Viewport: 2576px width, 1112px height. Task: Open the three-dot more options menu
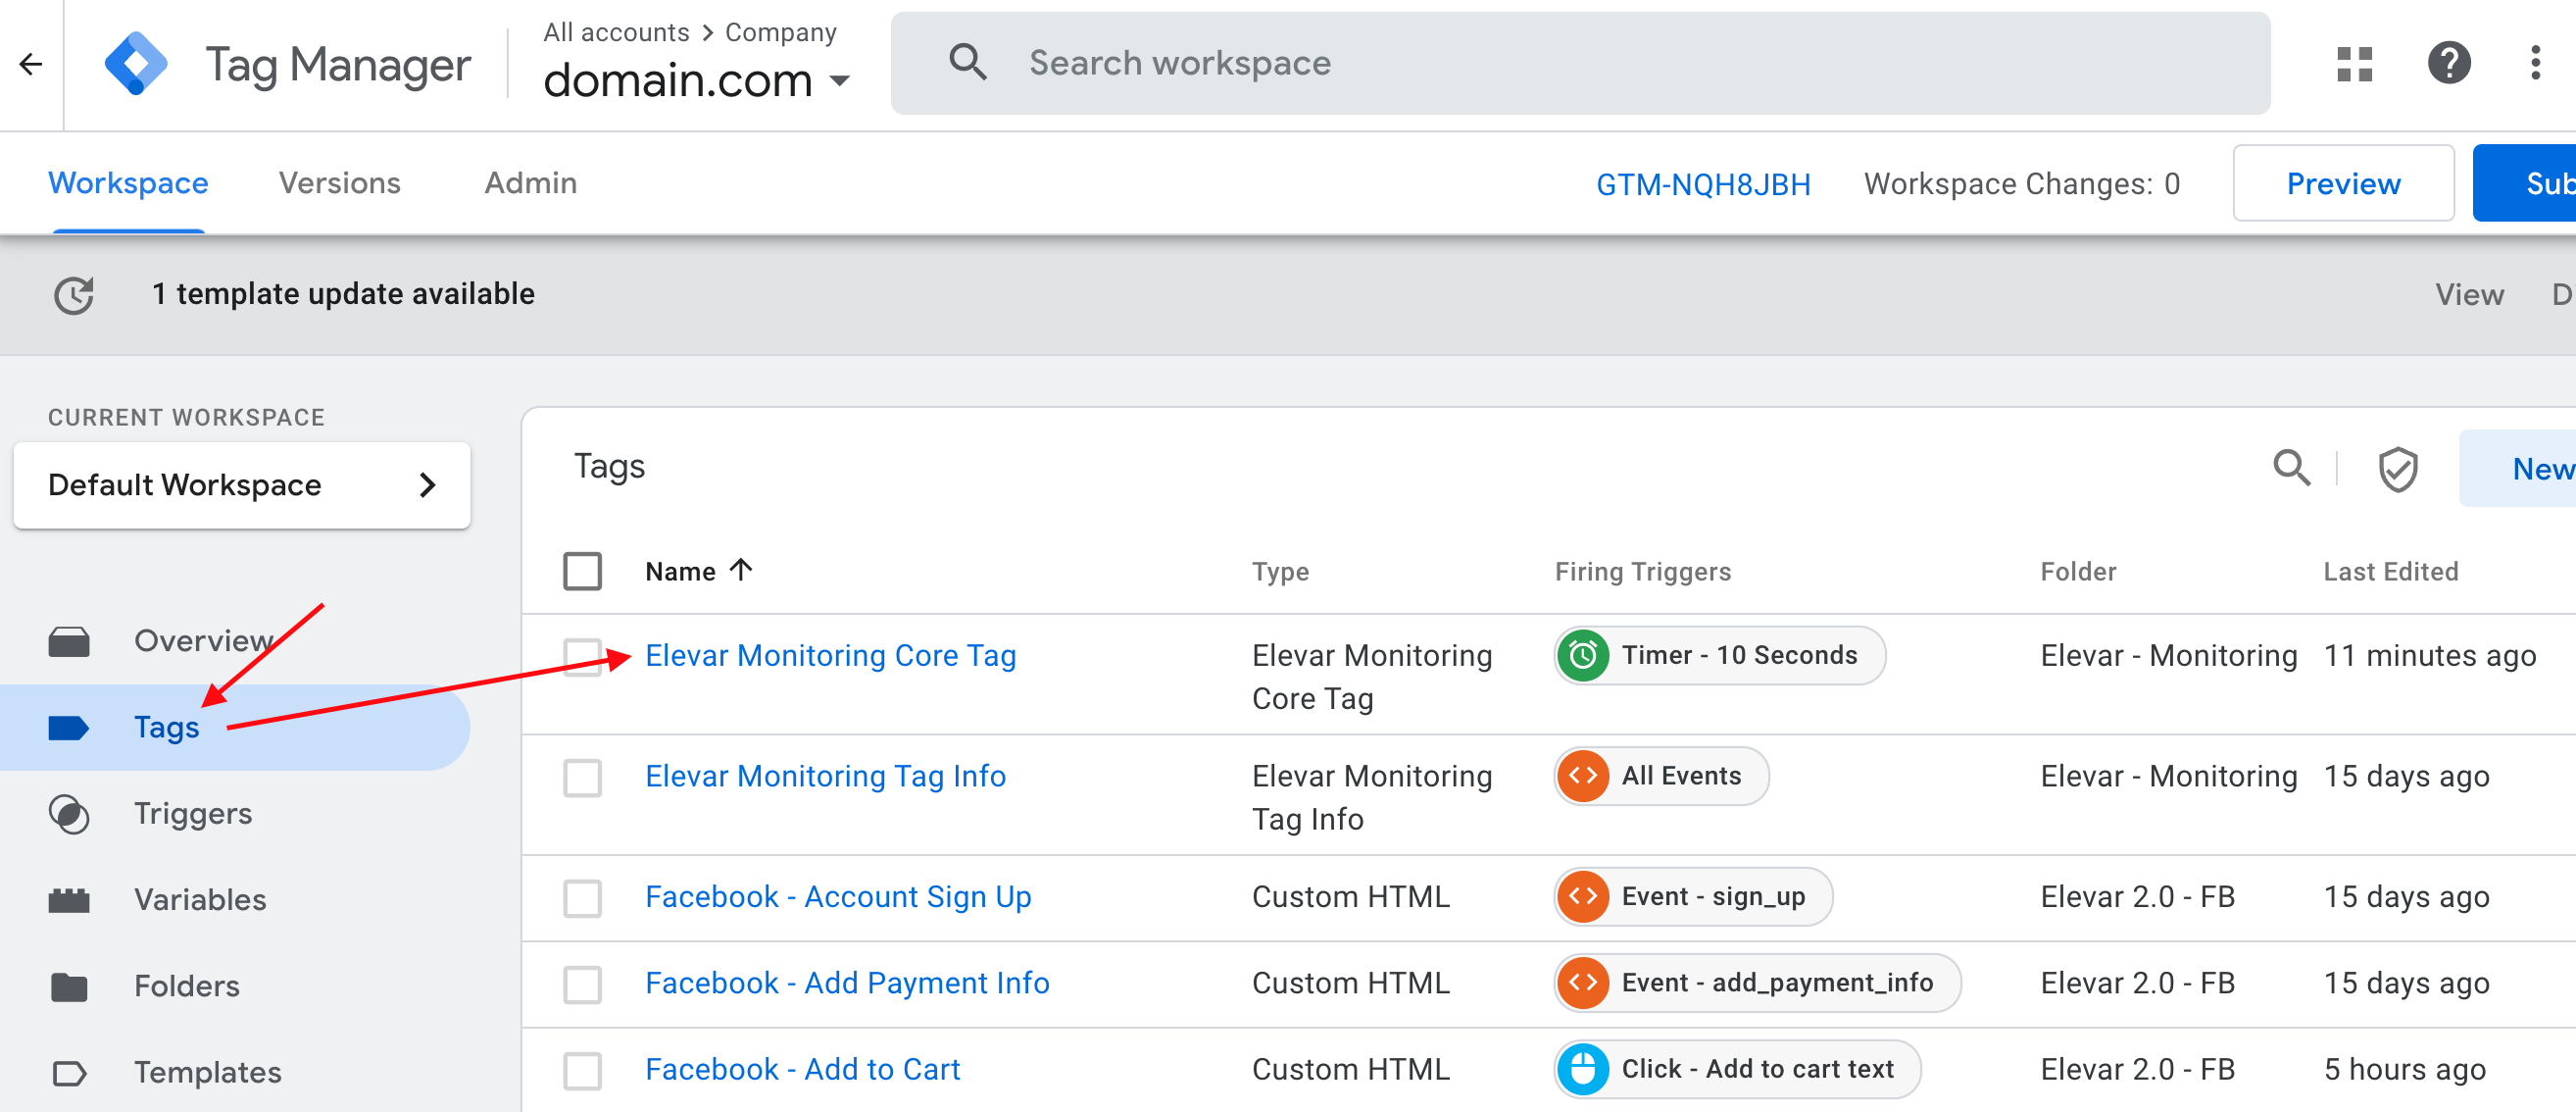pyautogui.click(x=2534, y=64)
